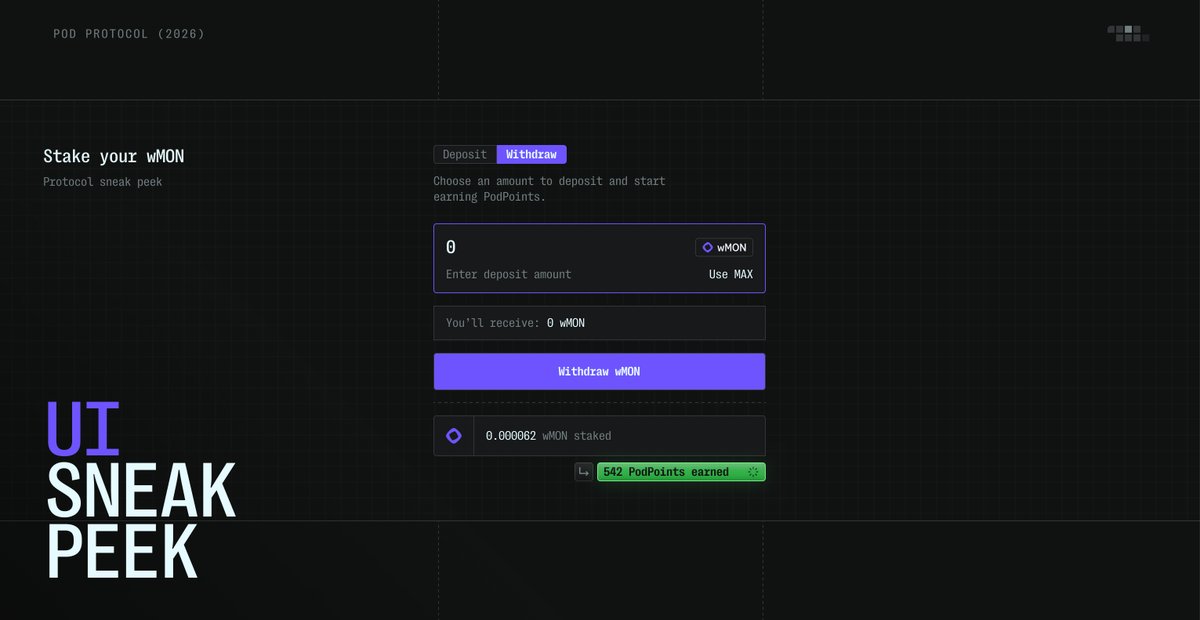Click Use MAX to fill amount

[731, 273]
